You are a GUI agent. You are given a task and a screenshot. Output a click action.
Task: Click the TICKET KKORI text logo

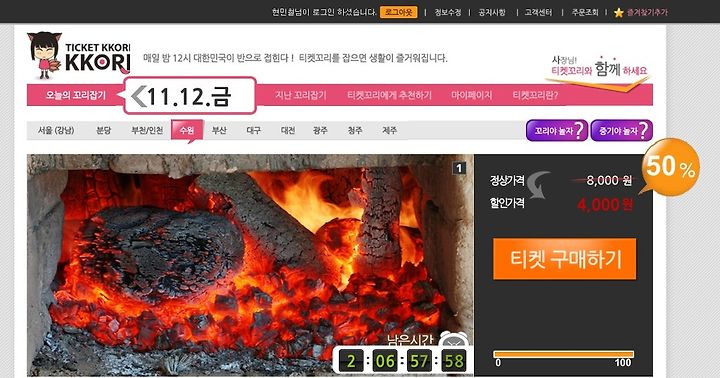pyautogui.click(x=97, y=58)
